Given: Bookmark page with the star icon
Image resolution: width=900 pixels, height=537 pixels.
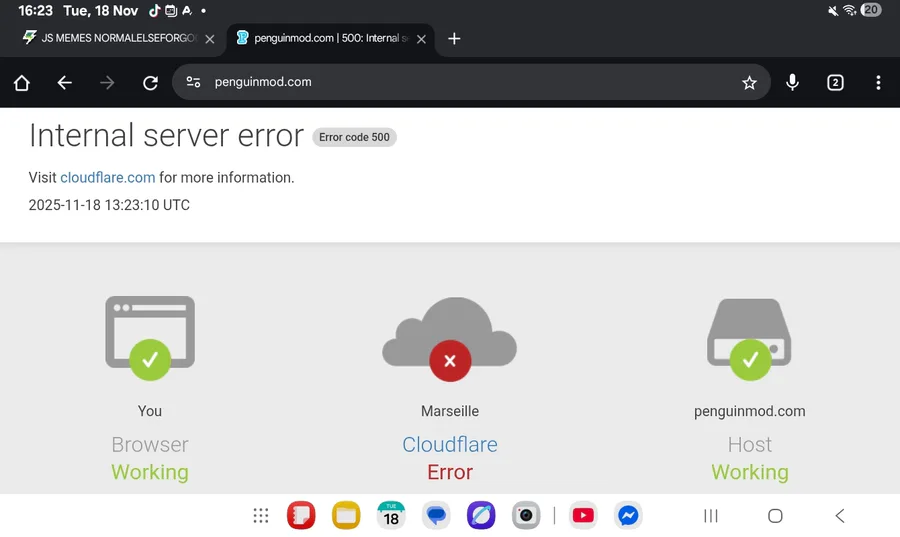Looking at the screenshot, I should 749,83.
